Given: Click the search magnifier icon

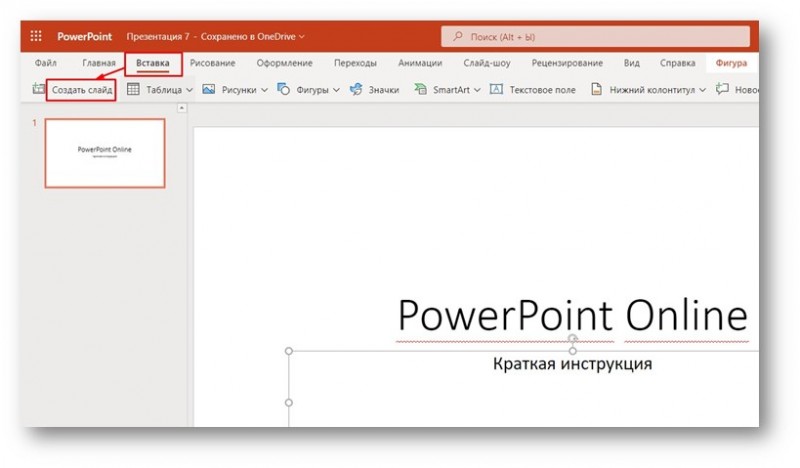Looking at the screenshot, I should [458, 36].
